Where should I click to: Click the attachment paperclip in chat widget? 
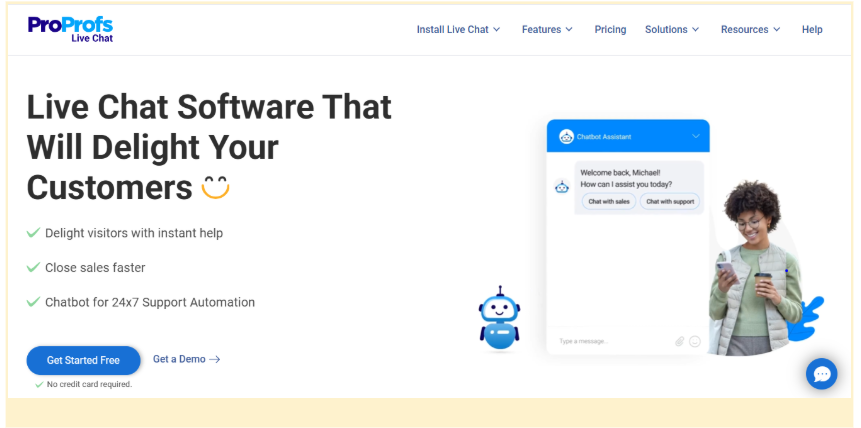pos(679,341)
